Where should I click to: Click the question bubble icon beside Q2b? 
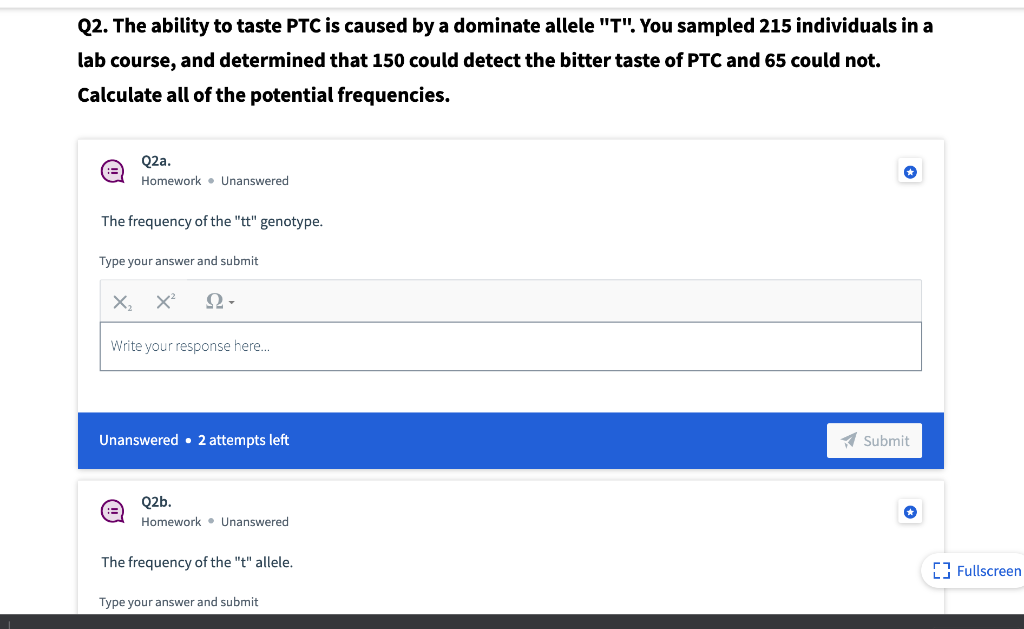[x=112, y=511]
